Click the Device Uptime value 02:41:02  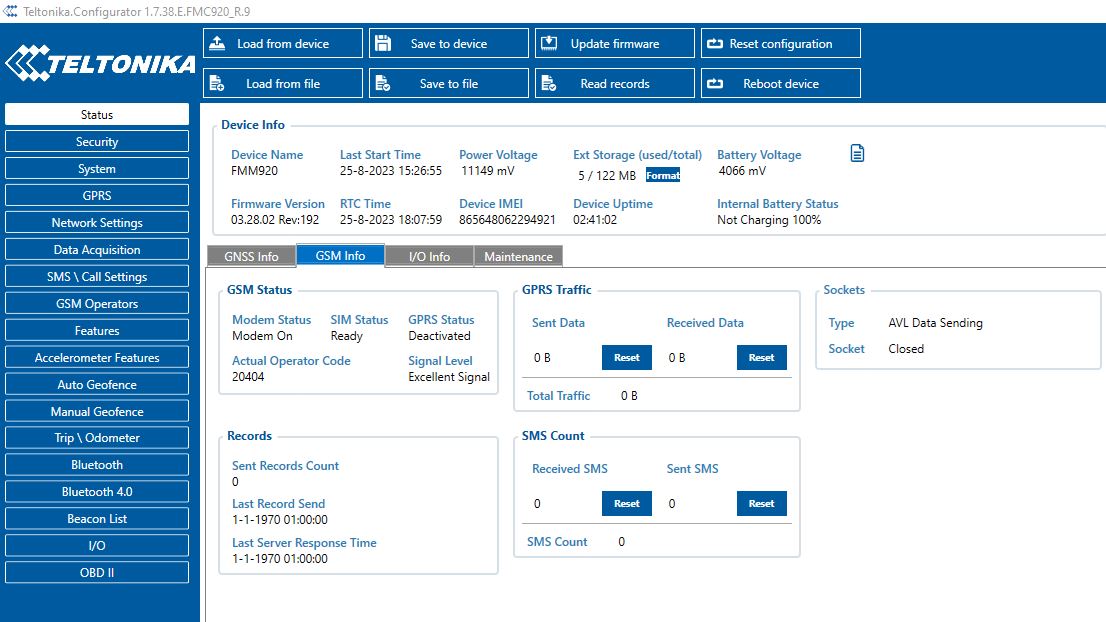point(595,220)
